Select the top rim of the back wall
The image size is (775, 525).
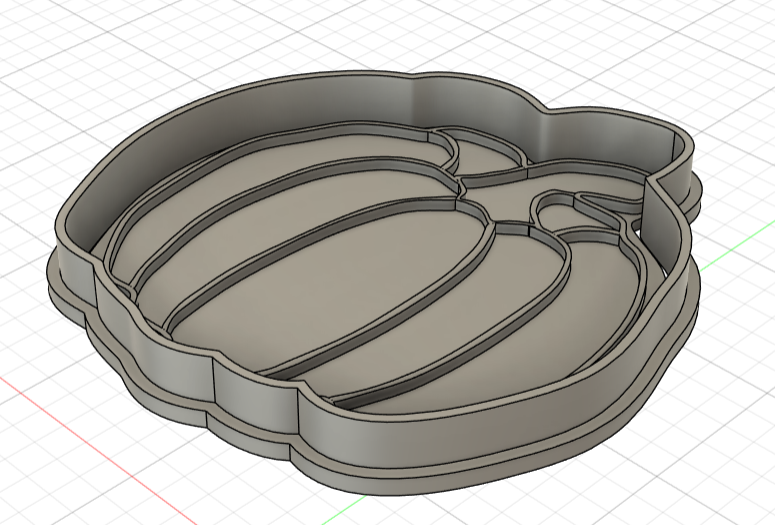pos(300,81)
